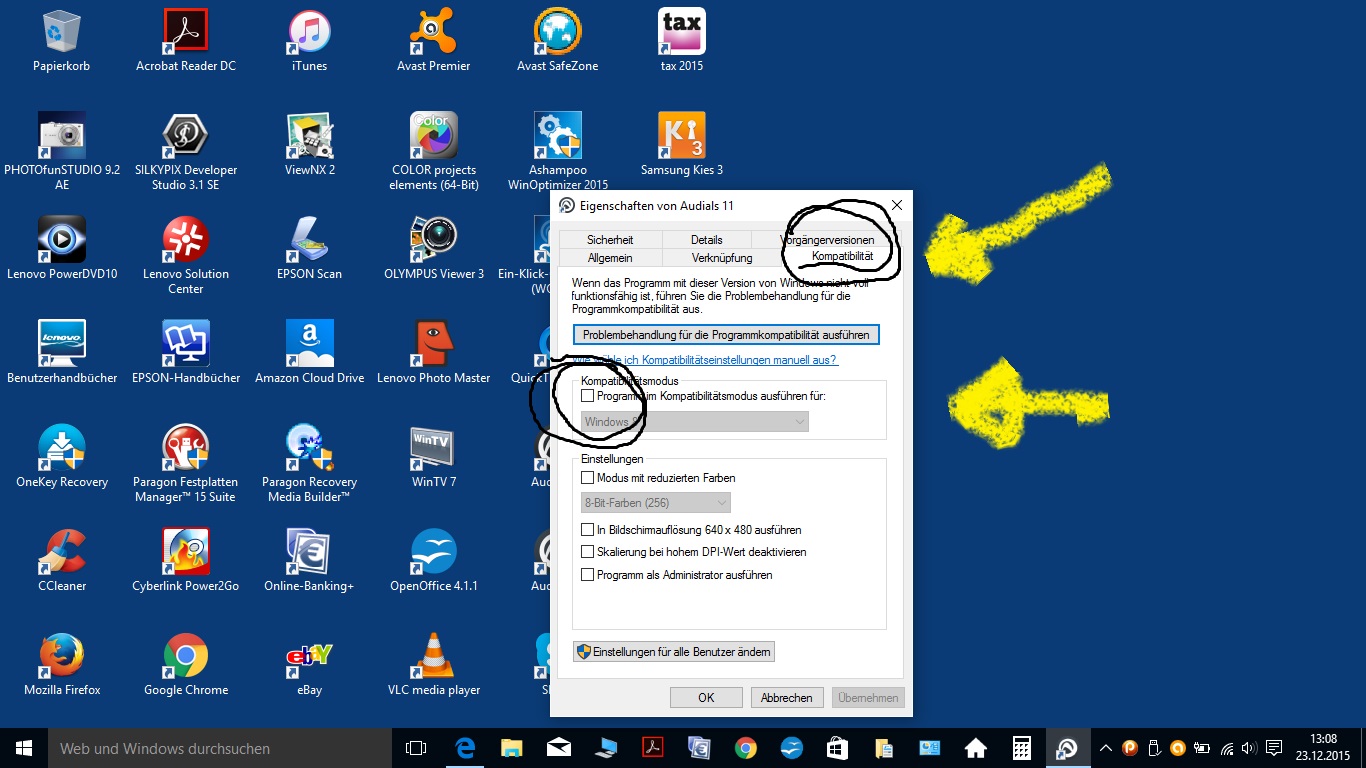Launch Microsoft Edge from the taskbar
Image resolution: width=1366 pixels, height=768 pixels.
tap(465, 748)
